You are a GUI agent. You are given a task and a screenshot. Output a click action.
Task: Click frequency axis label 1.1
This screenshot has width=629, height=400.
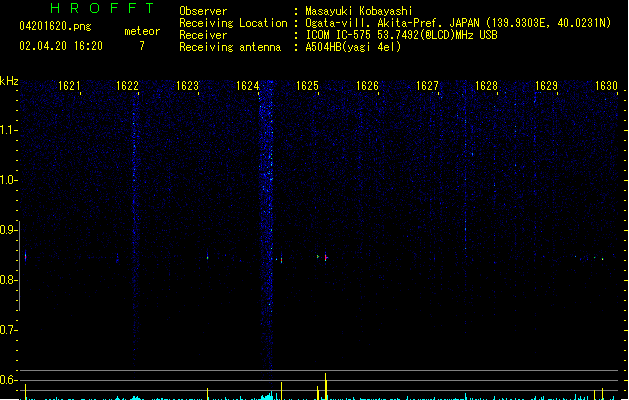tap(8, 130)
